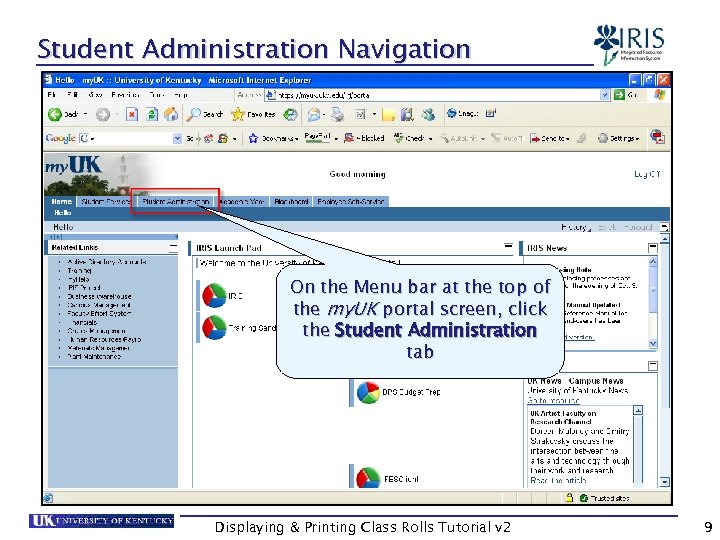Screen dimensions: 720x540
Task: Select the Home portal tab
Action: tap(62, 201)
